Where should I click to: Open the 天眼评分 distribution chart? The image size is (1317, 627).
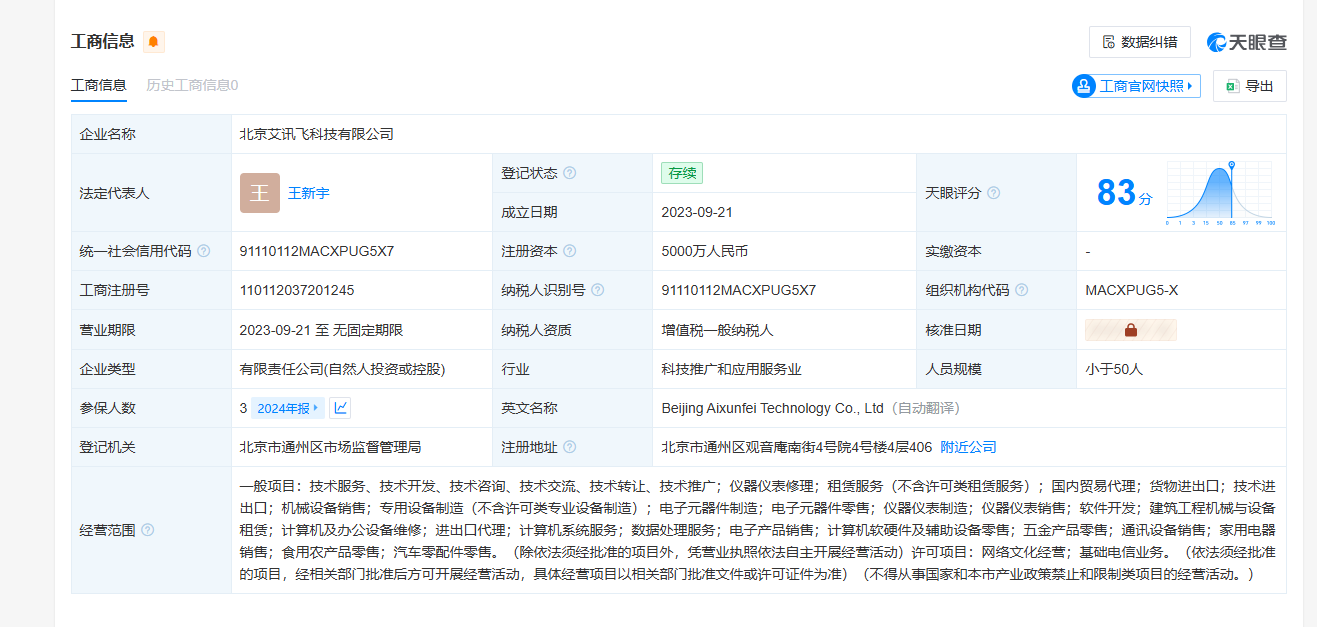point(1219,193)
